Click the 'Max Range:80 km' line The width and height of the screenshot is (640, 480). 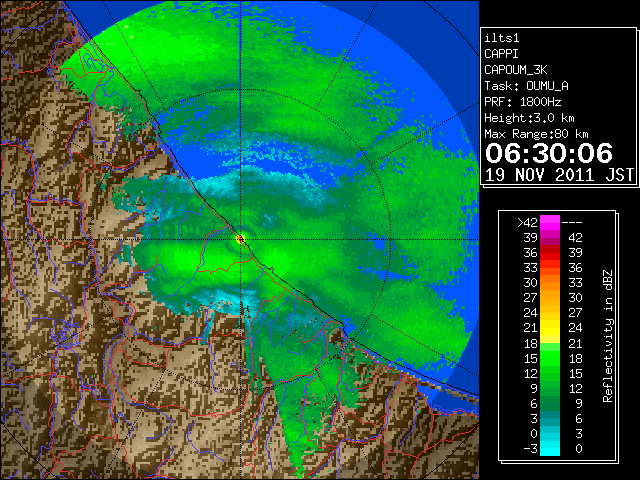536,134
